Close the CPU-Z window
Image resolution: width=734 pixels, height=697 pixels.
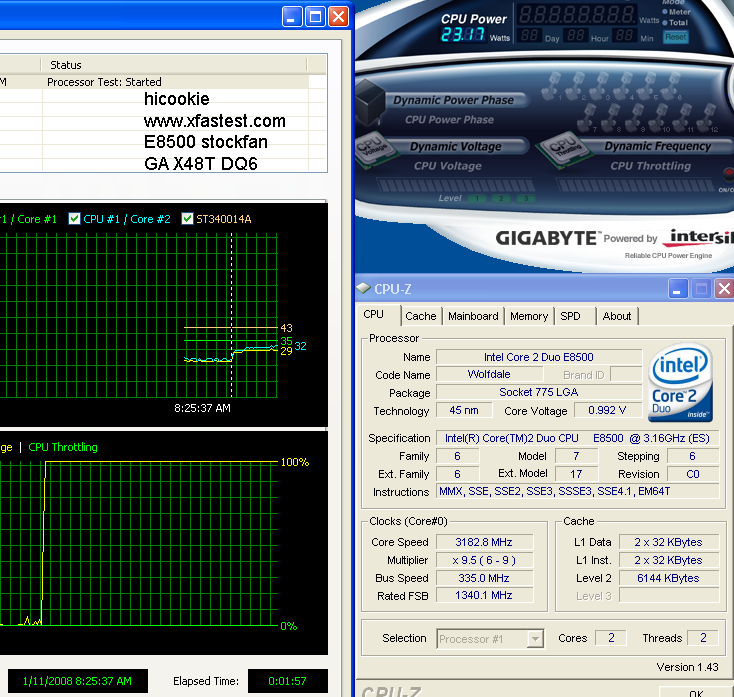point(724,288)
